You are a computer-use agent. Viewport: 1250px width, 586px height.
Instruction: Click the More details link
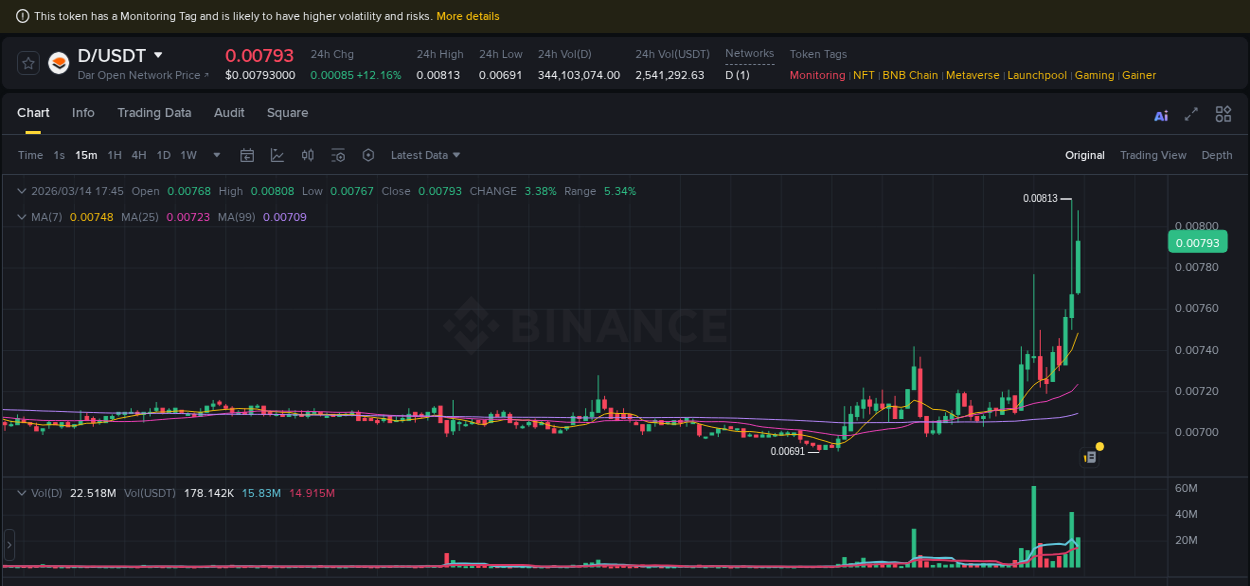tap(468, 16)
